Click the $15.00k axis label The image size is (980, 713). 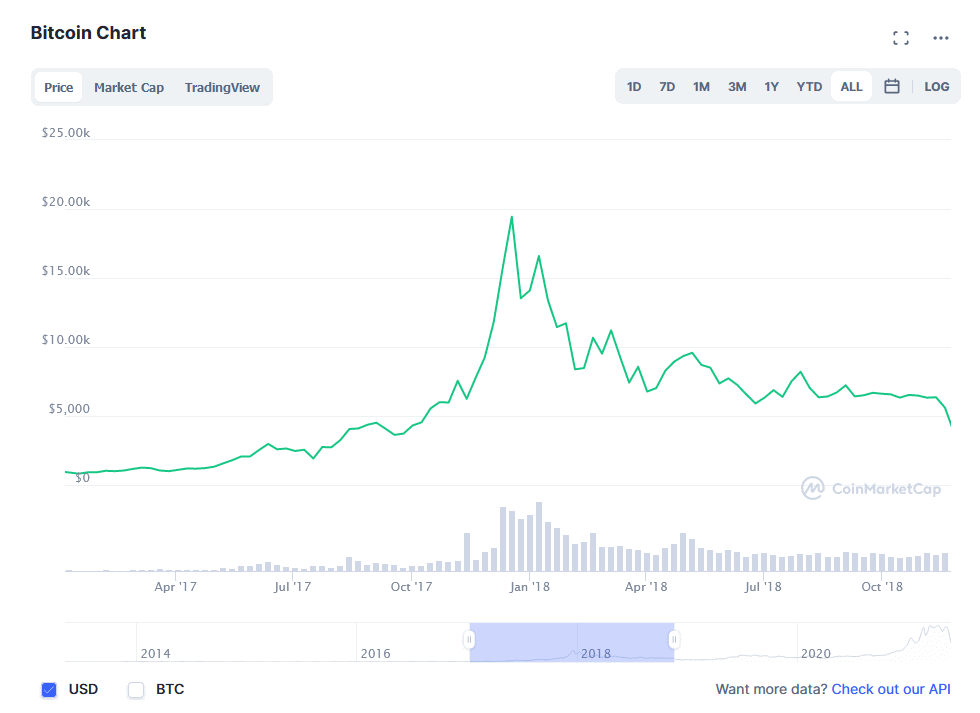[66, 271]
